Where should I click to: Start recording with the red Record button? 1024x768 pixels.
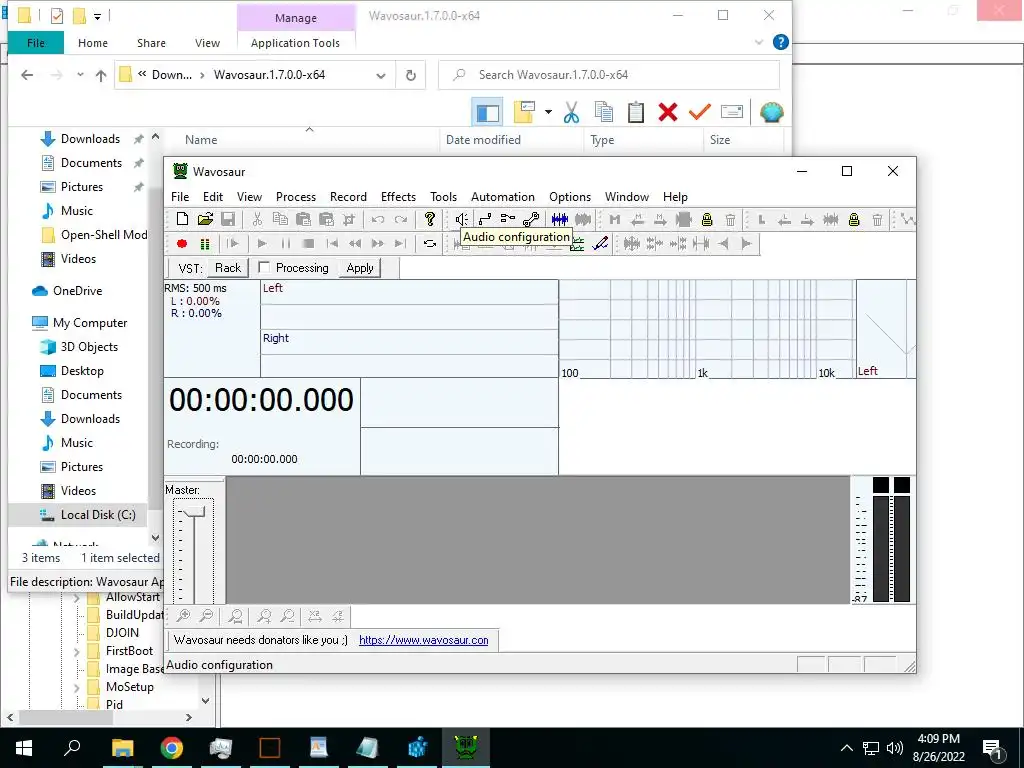(x=182, y=244)
